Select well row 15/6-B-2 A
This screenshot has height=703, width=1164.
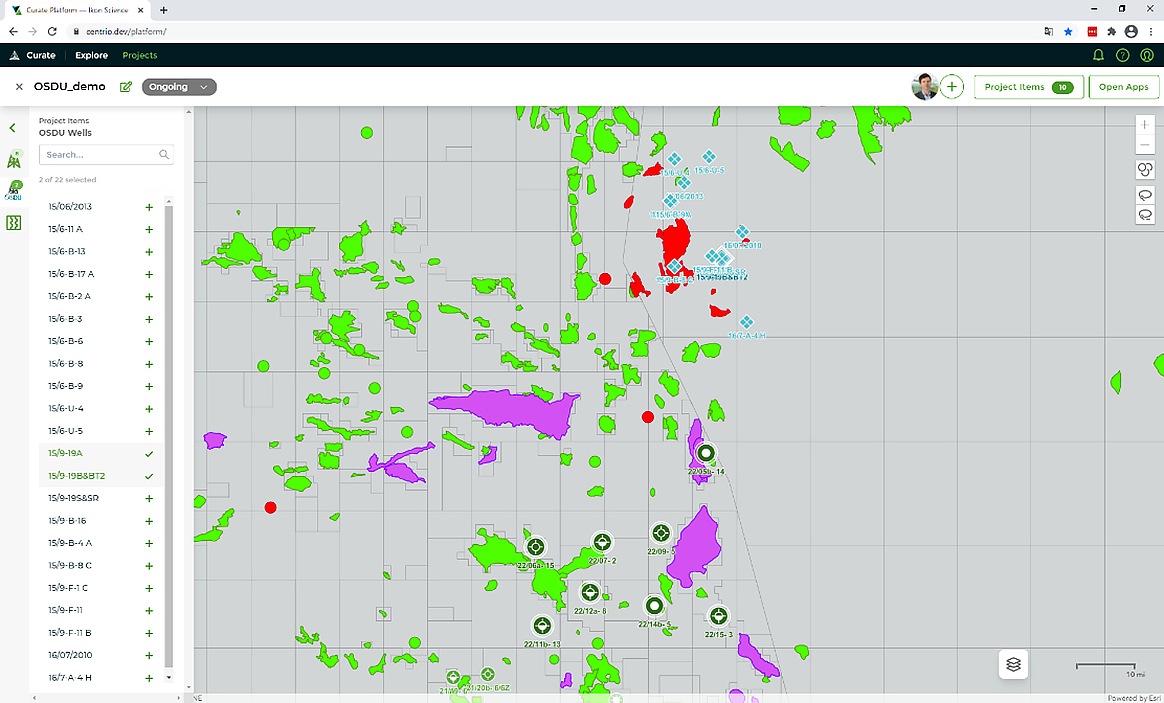point(100,296)
